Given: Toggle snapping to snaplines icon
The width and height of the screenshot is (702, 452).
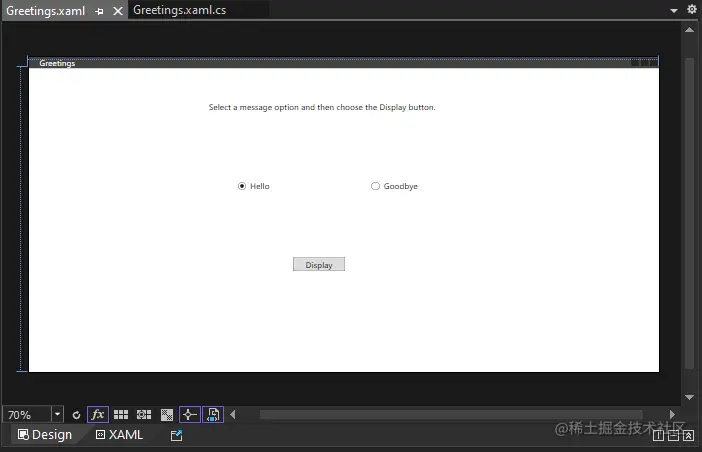Looking at the screenshot, I should (x=190, y=414).
